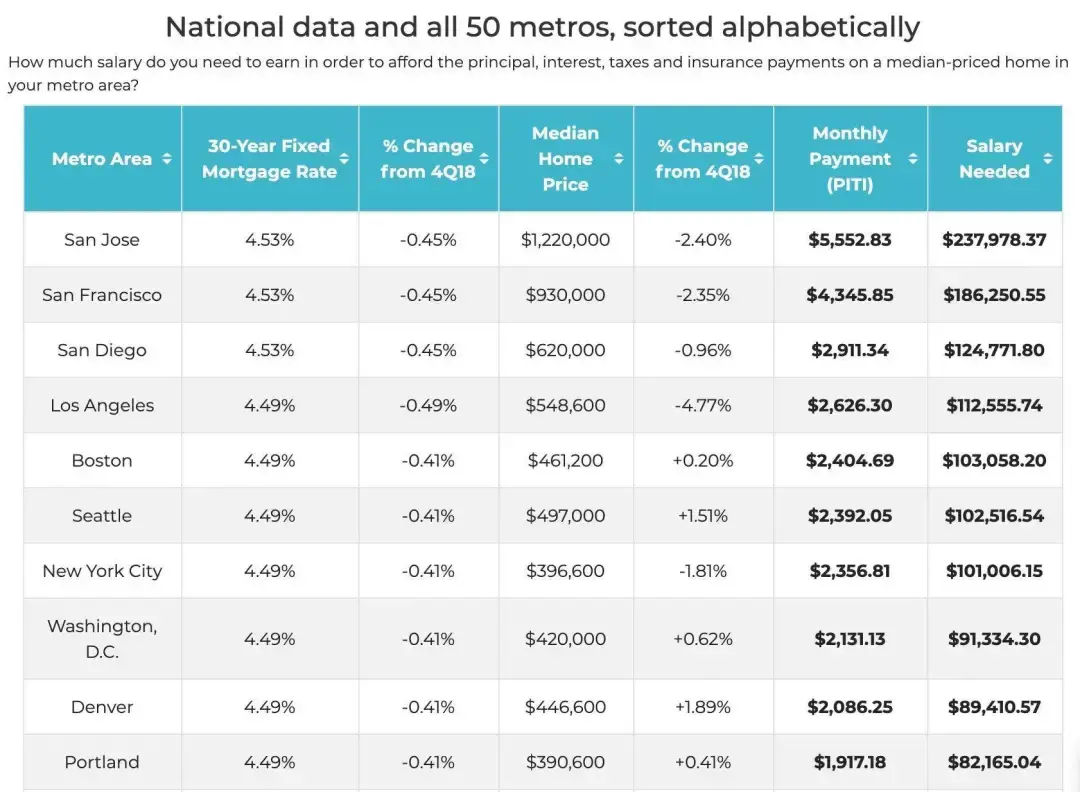
Task: Click Portland's salary needed $82,165.04
Action: click(994, 762)
